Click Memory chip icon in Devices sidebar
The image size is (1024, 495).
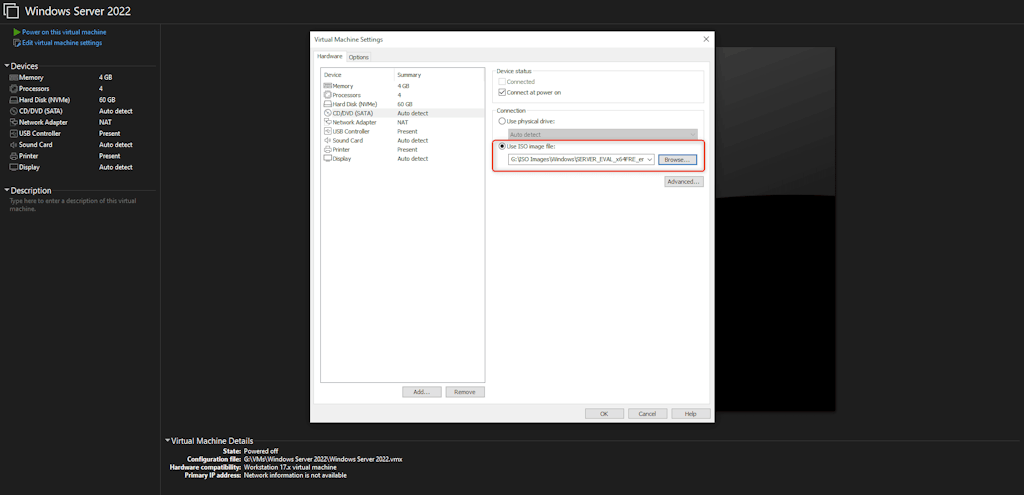pyautogui.click(x=13, y=77)
